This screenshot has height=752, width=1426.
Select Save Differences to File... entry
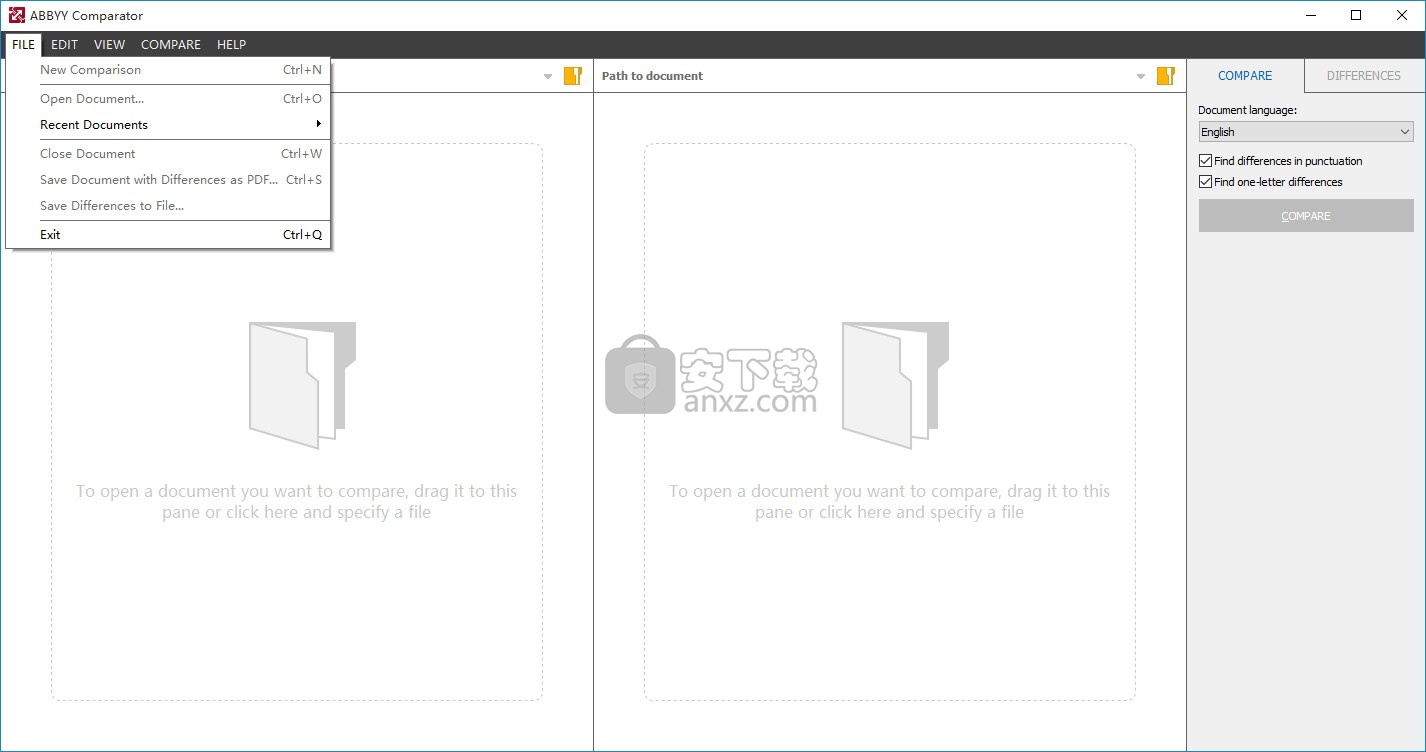[168, 206]
